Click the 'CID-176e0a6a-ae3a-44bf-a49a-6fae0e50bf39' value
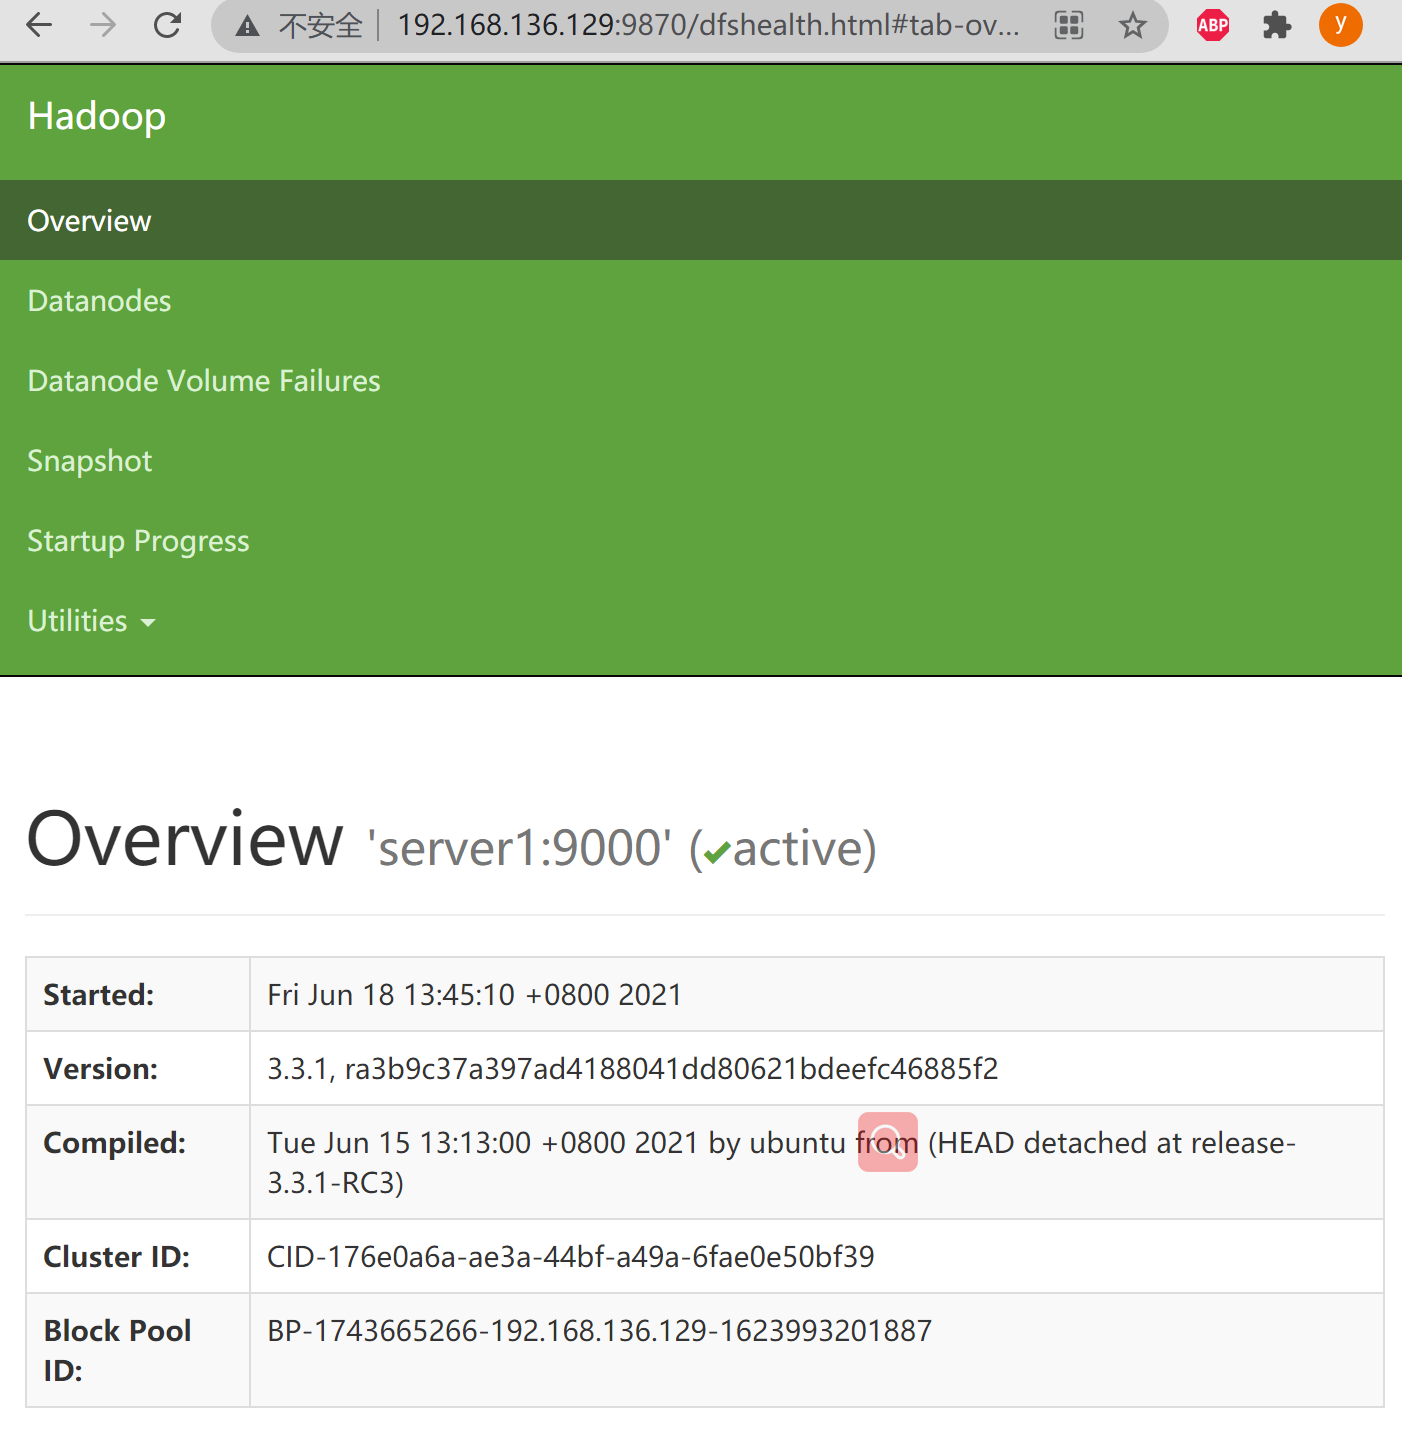 571,1257
